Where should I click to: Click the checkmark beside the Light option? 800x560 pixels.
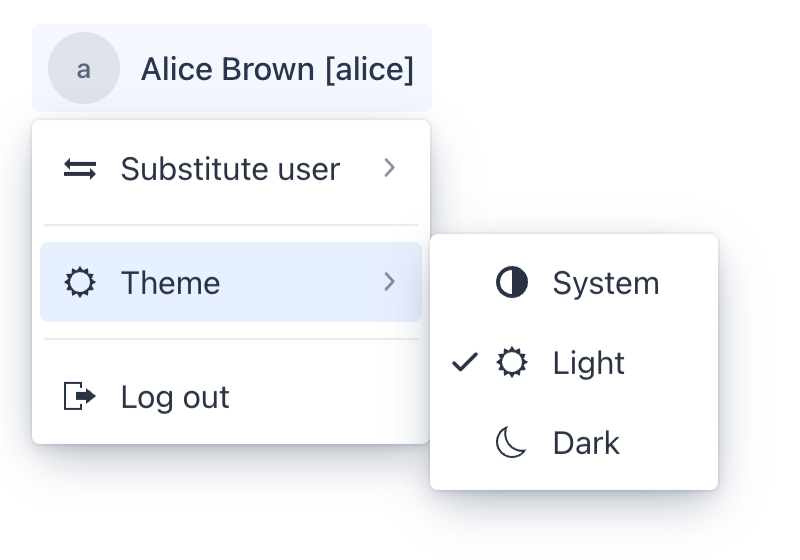(x=465, y=363)
